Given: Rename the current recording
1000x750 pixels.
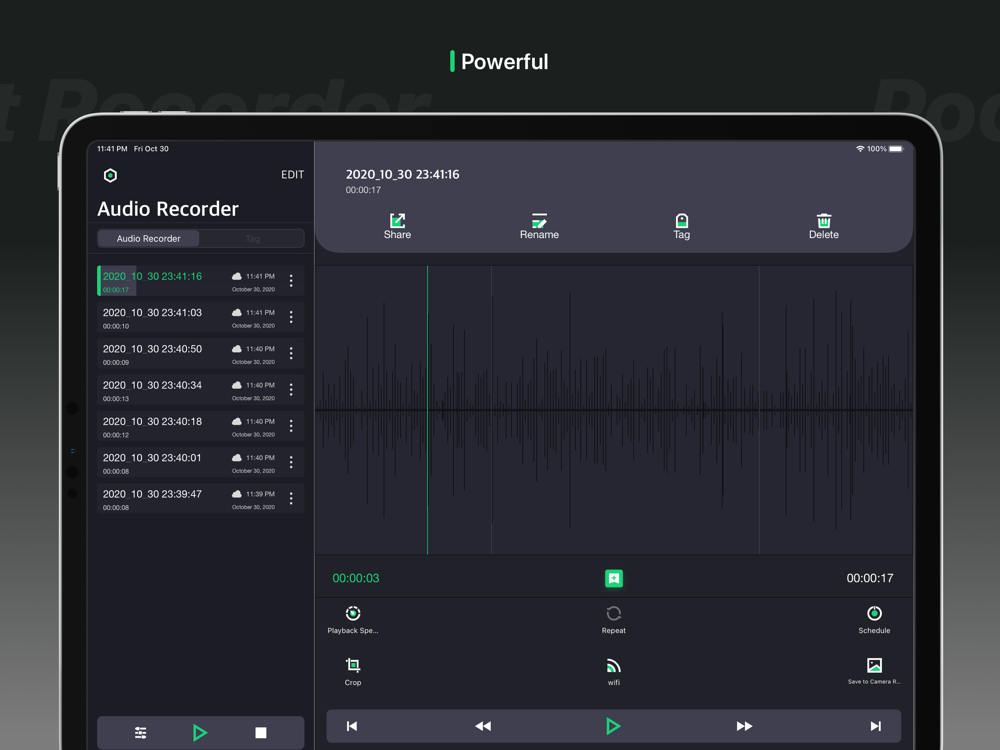Looking at the screenshot, I should [x=539, y=221].
